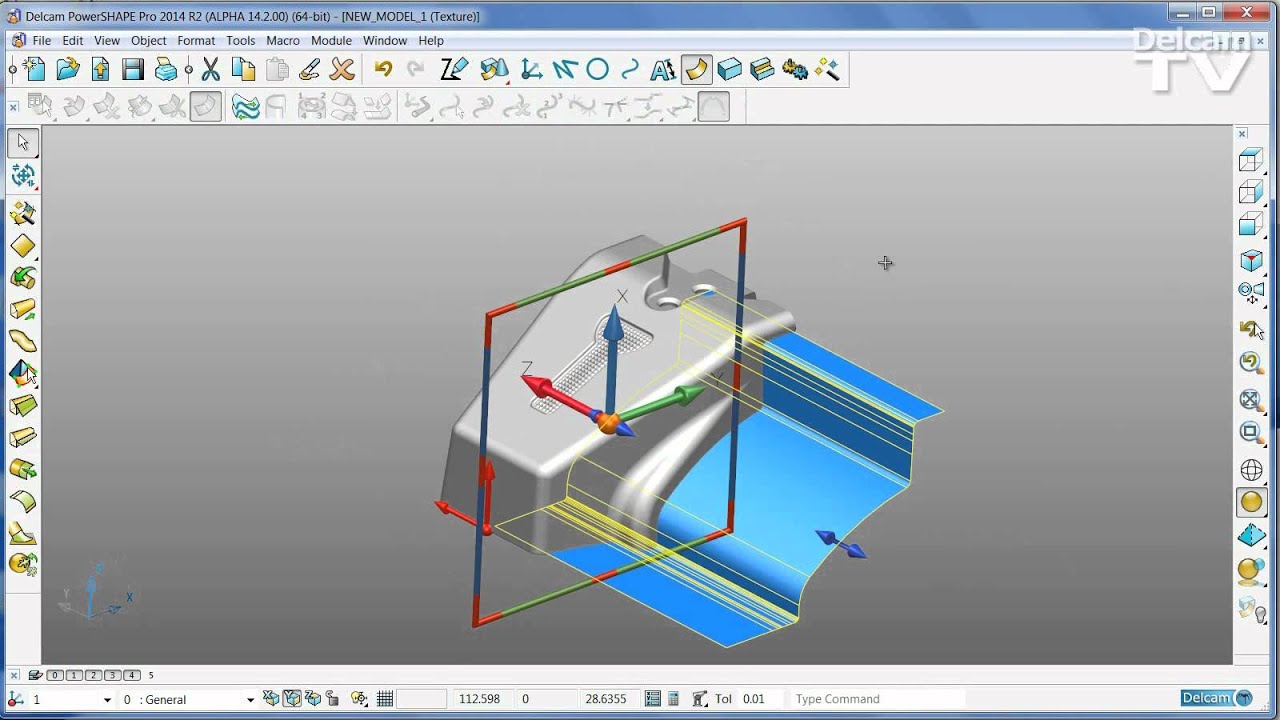Close the surface edit toolbar
The width and height of the screenshot is (1280, 720).
point(13,106)
